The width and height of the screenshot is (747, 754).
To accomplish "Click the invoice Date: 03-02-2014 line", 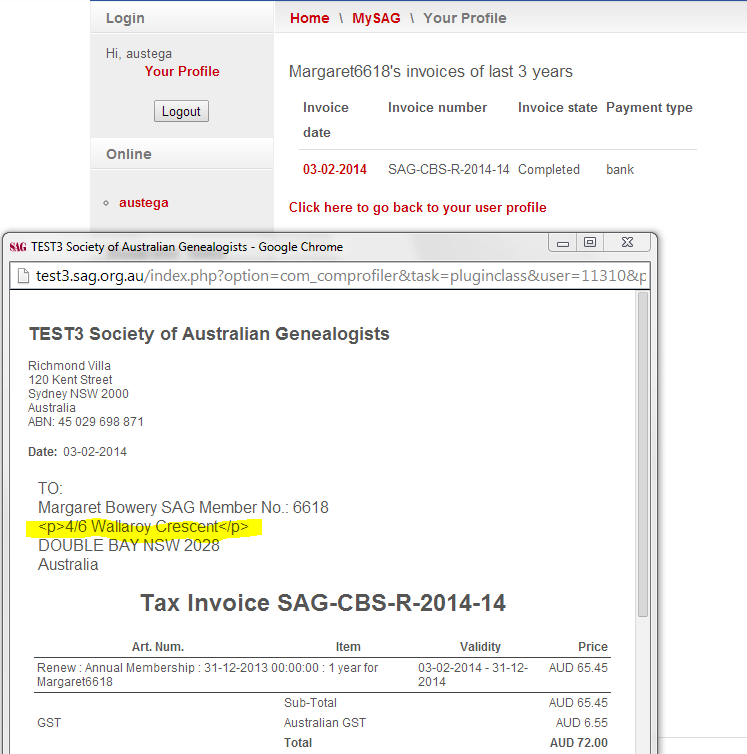I will (x=77, y=452).
